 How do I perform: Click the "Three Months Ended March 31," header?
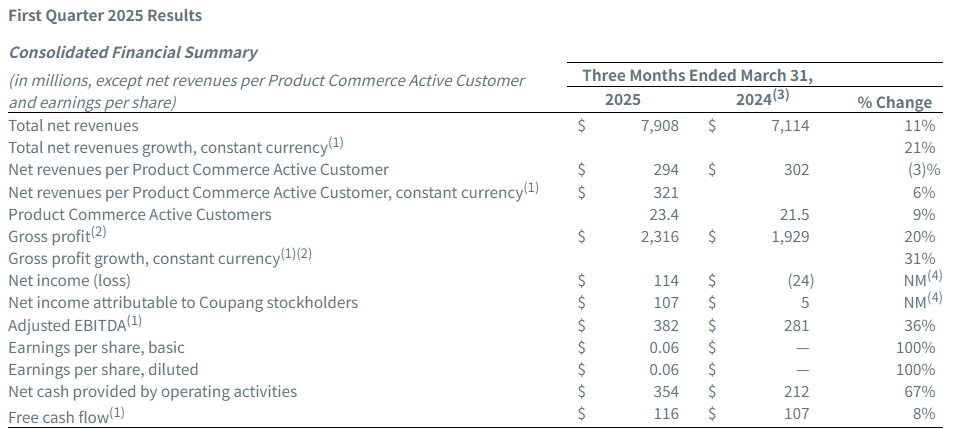click(698, 76)
